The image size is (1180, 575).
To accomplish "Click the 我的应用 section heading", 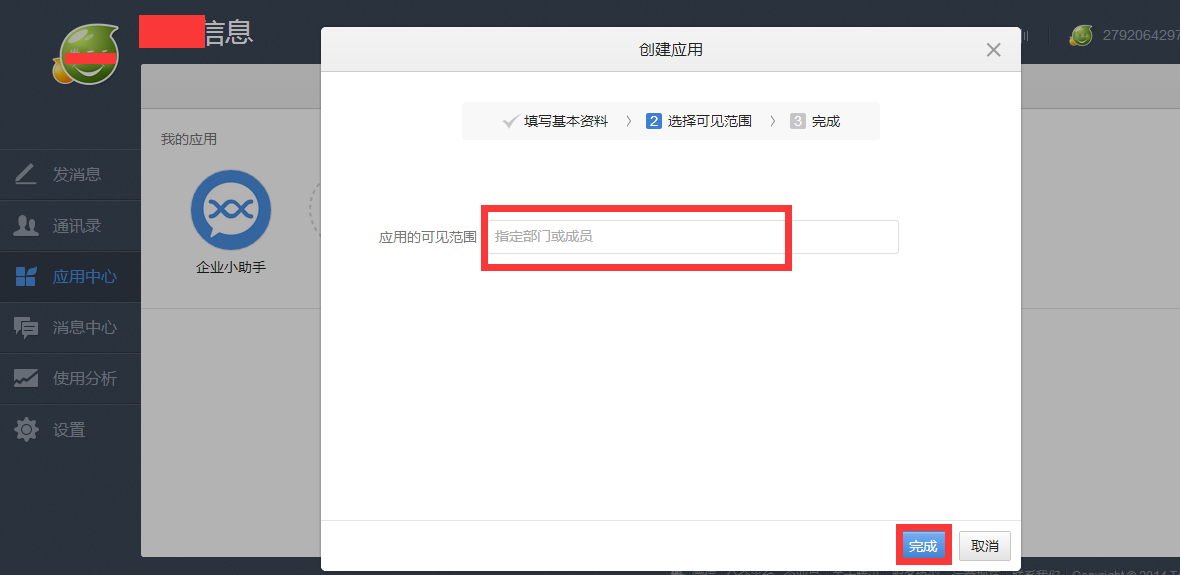I will 189,139.
